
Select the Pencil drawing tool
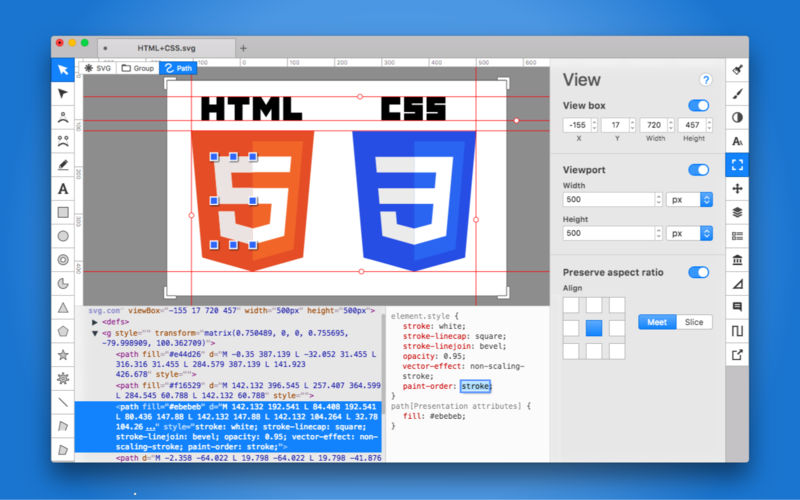coord(63,165)
